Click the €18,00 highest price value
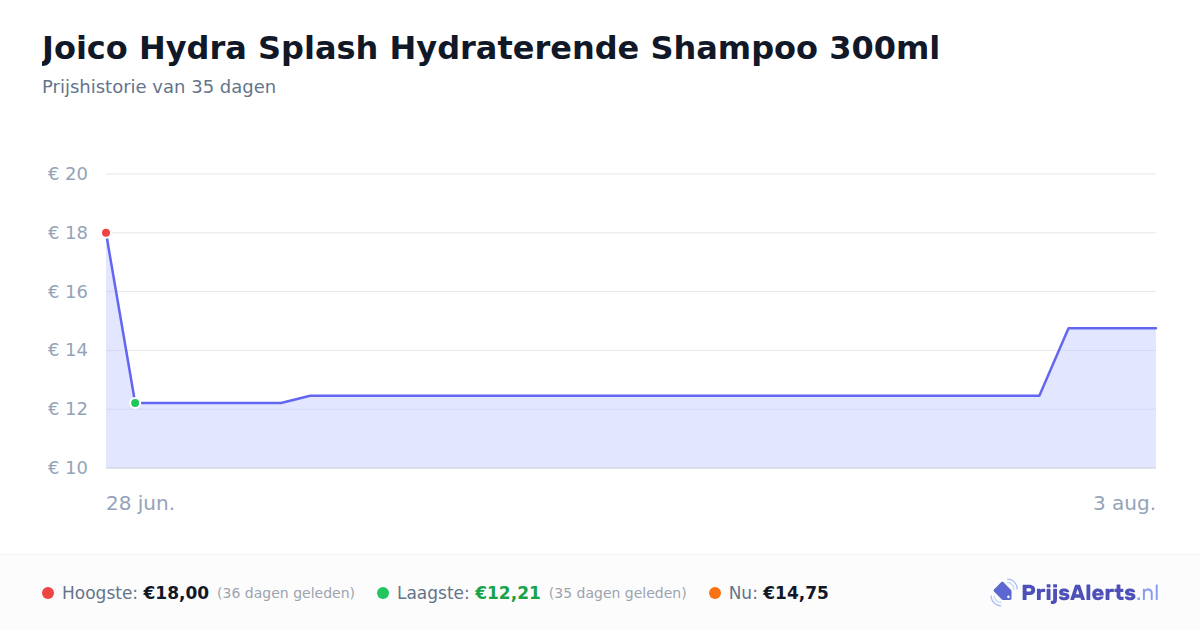Image resolution: width=1200 pixels, height=630 pixels. 176,593
